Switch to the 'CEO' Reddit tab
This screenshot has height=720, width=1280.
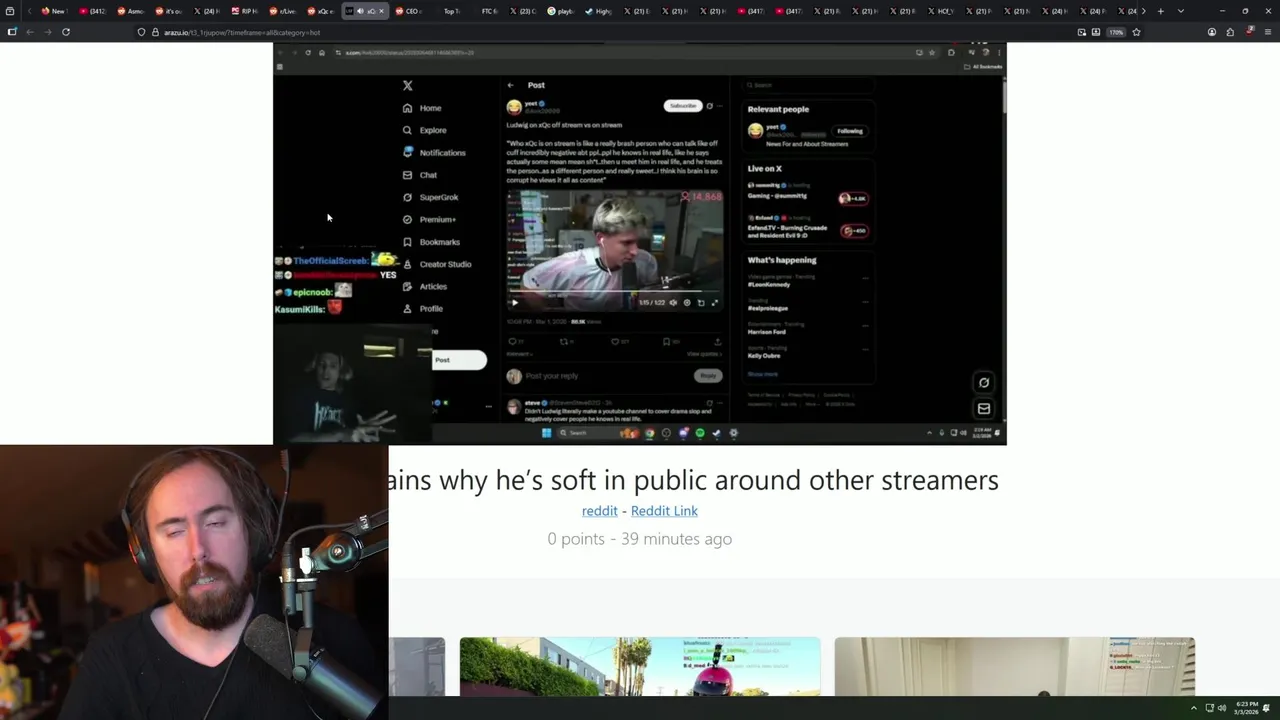406,11
